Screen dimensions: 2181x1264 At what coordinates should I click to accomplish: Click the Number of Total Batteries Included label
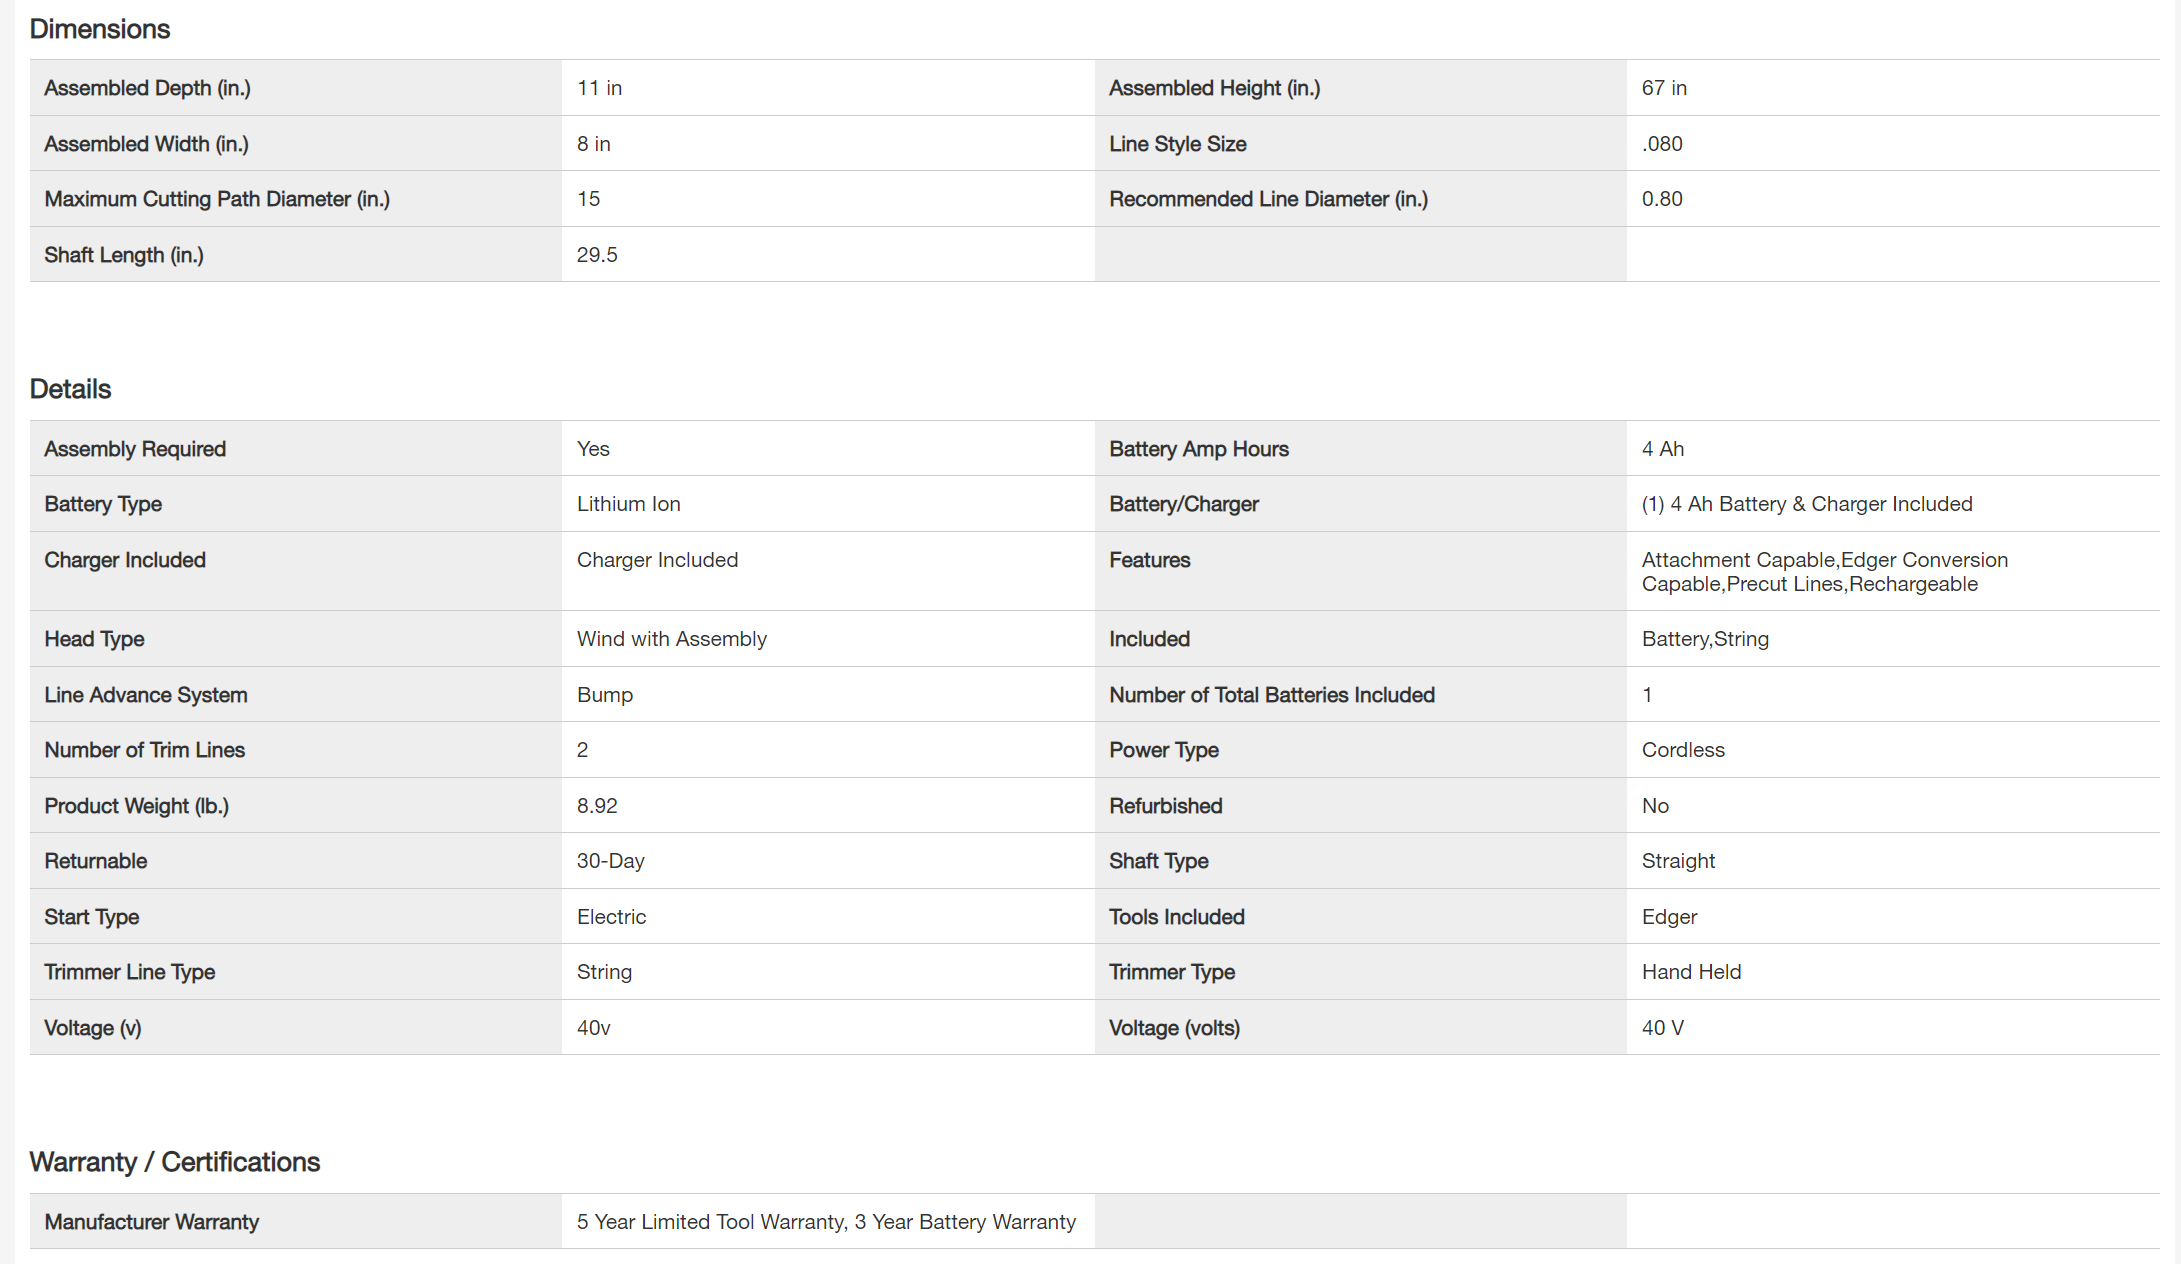[x=1271, y=695]
